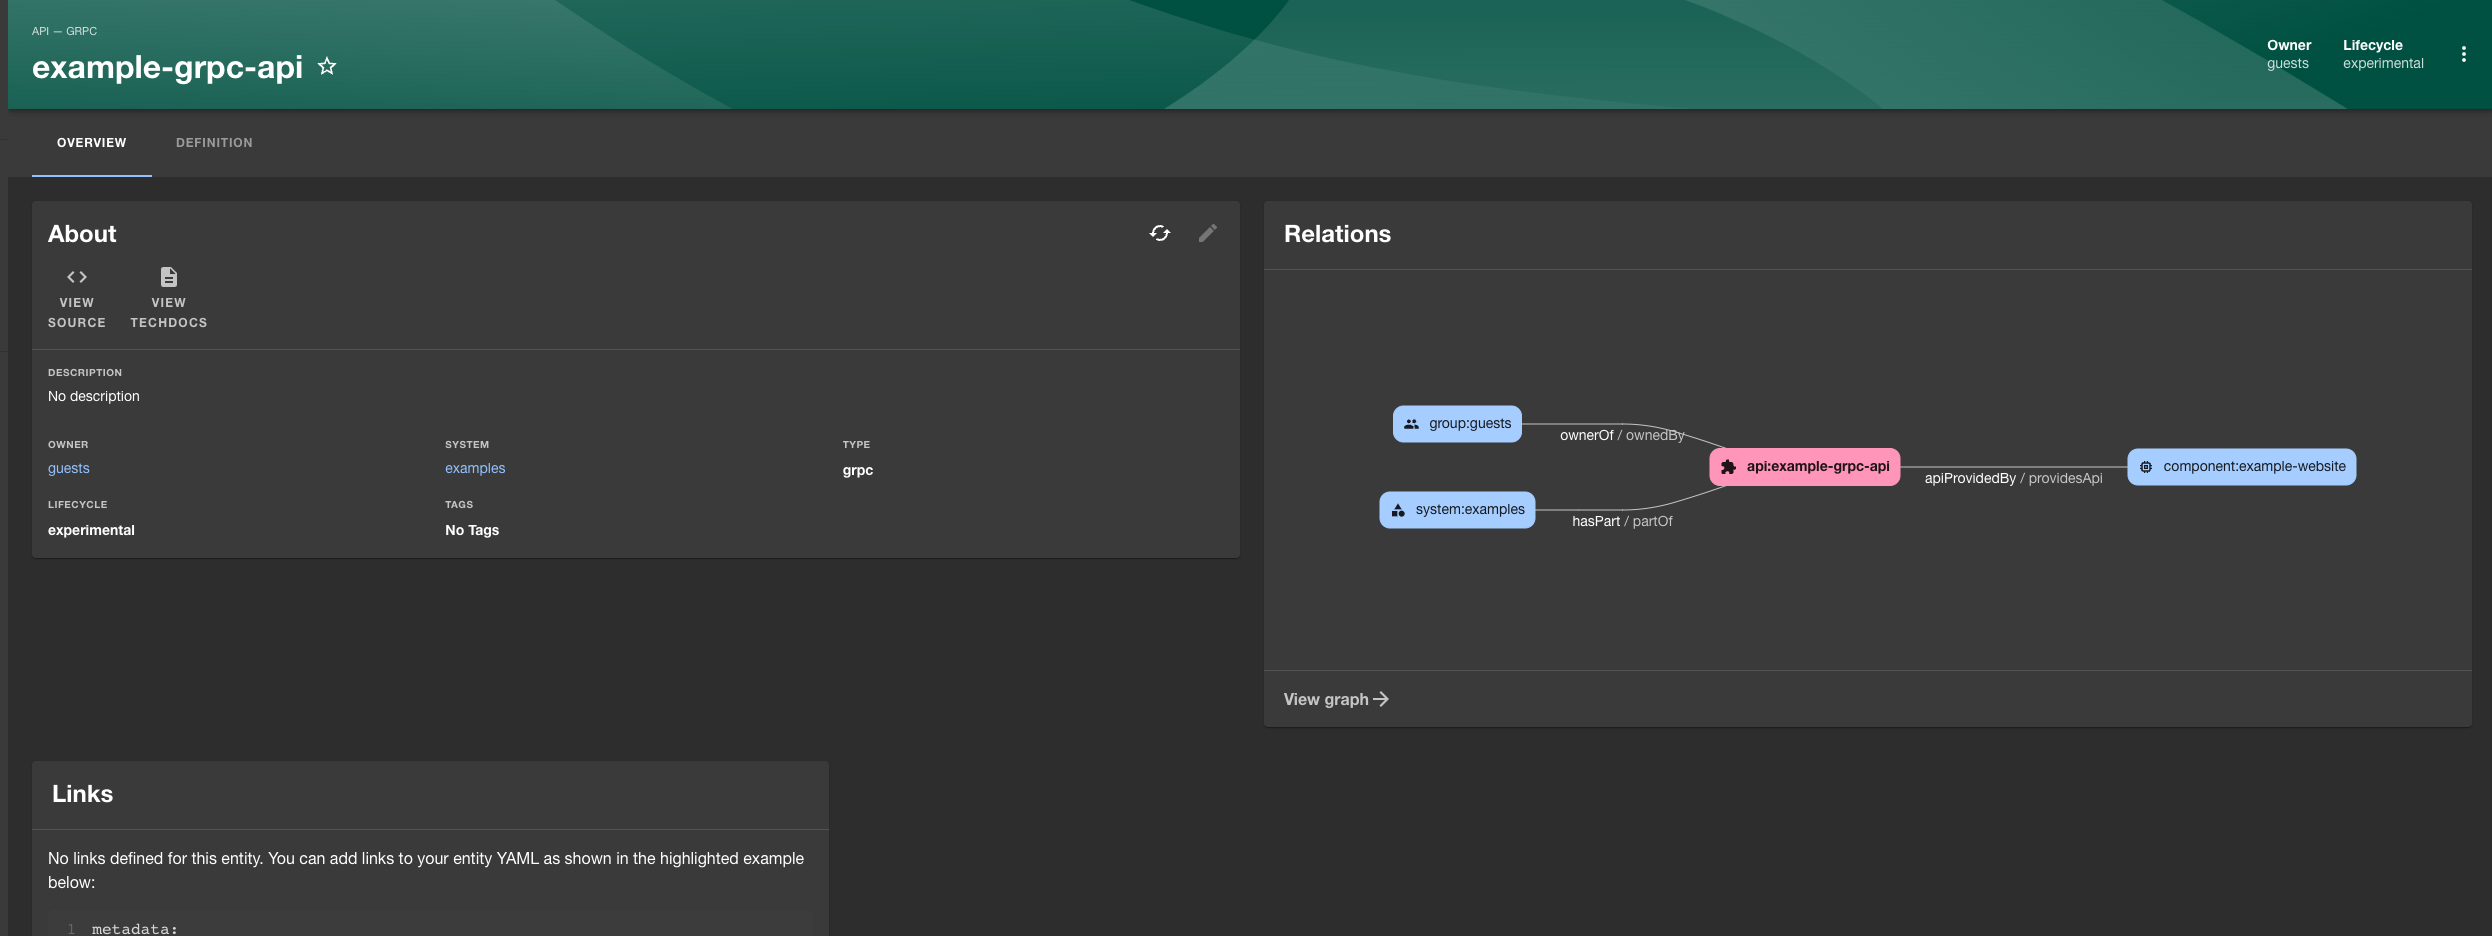The height and width of the screenshot is (936, 2492).
Task: Click the View TechDocs document icon
Action: click(x=167, y=277)
